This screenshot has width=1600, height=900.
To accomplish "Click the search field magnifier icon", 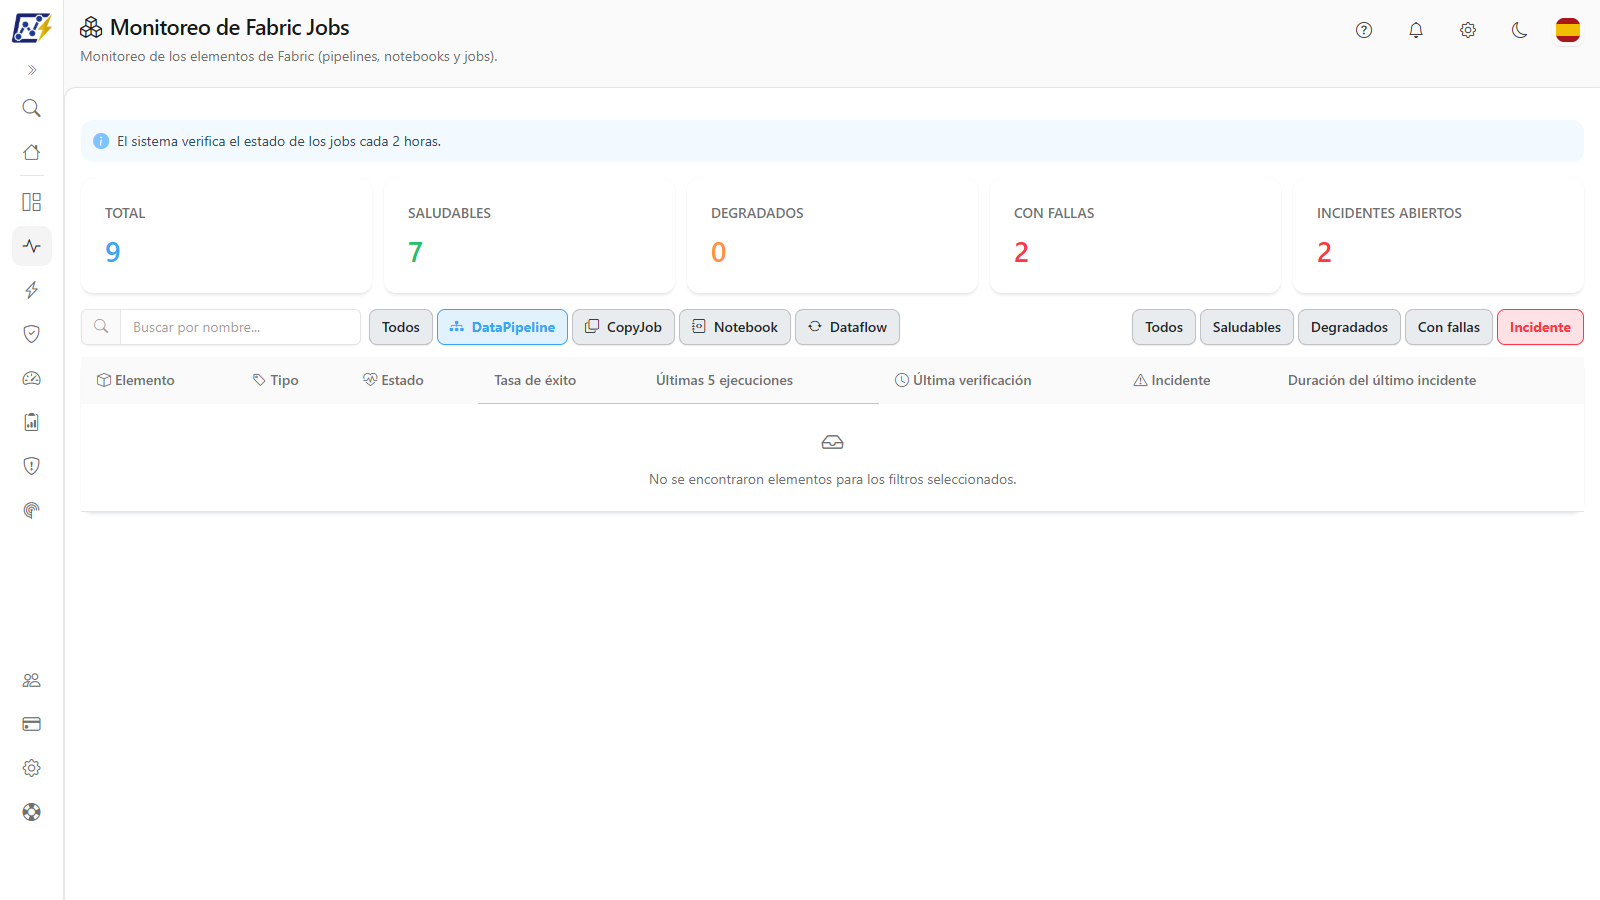I will pyautogui.click(x=101, y=327).
